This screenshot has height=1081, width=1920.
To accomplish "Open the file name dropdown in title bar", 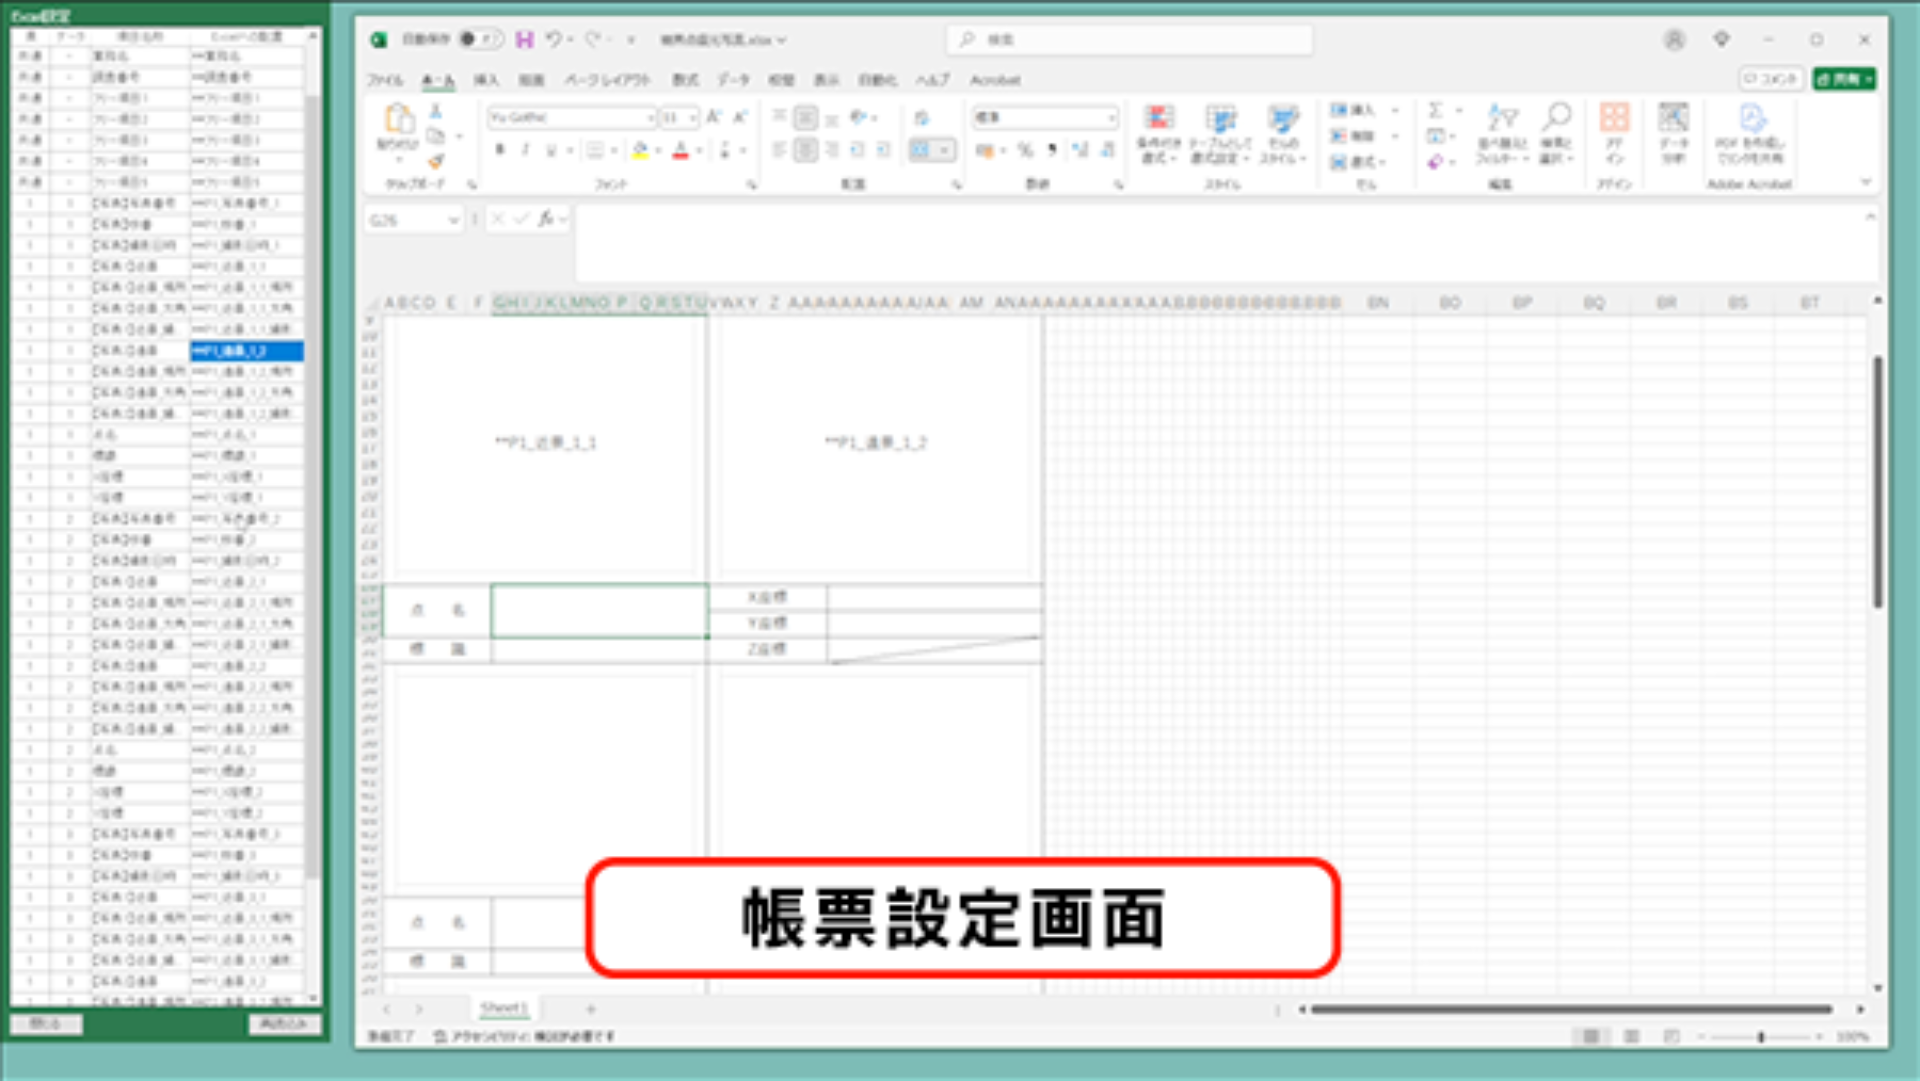I will (782, 40).
